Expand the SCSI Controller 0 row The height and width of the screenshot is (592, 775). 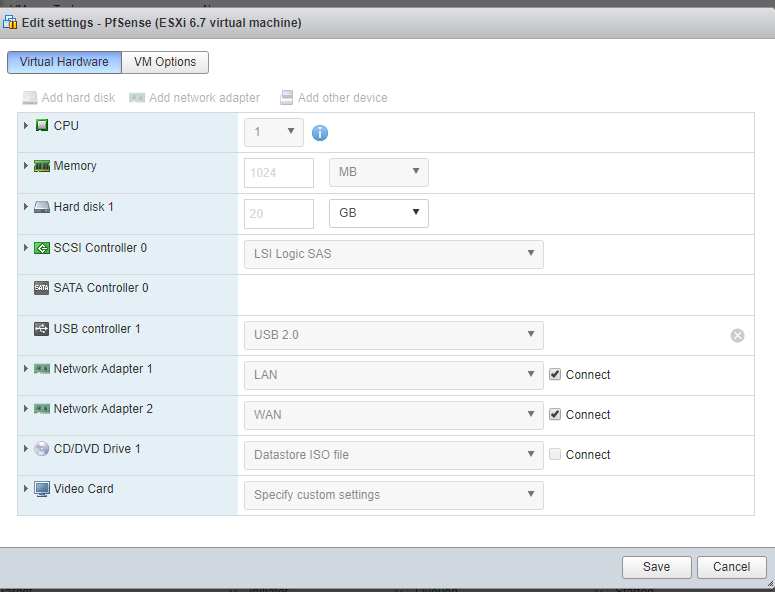click(26, 248)
